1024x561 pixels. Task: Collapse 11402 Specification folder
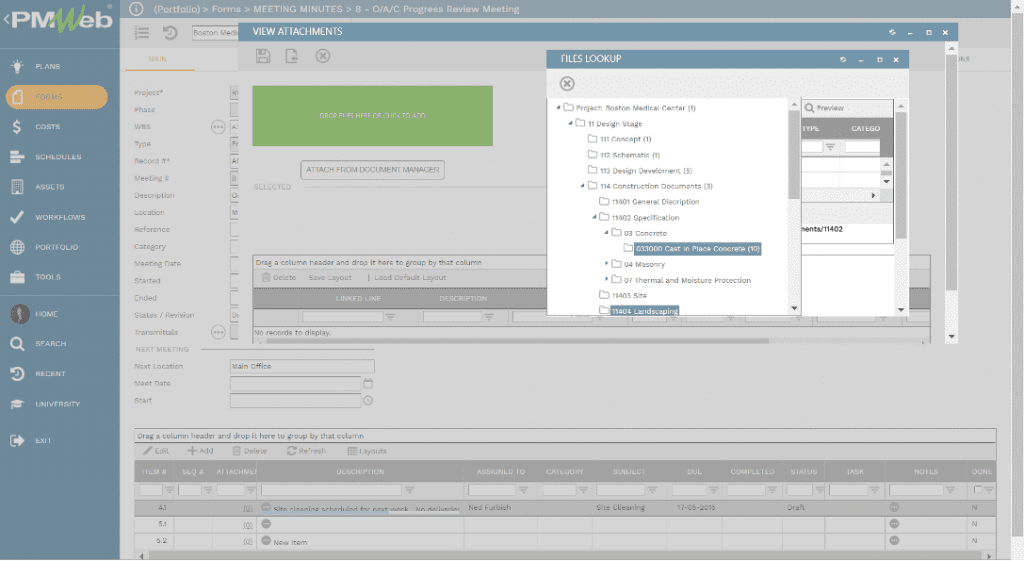point(594,217)
